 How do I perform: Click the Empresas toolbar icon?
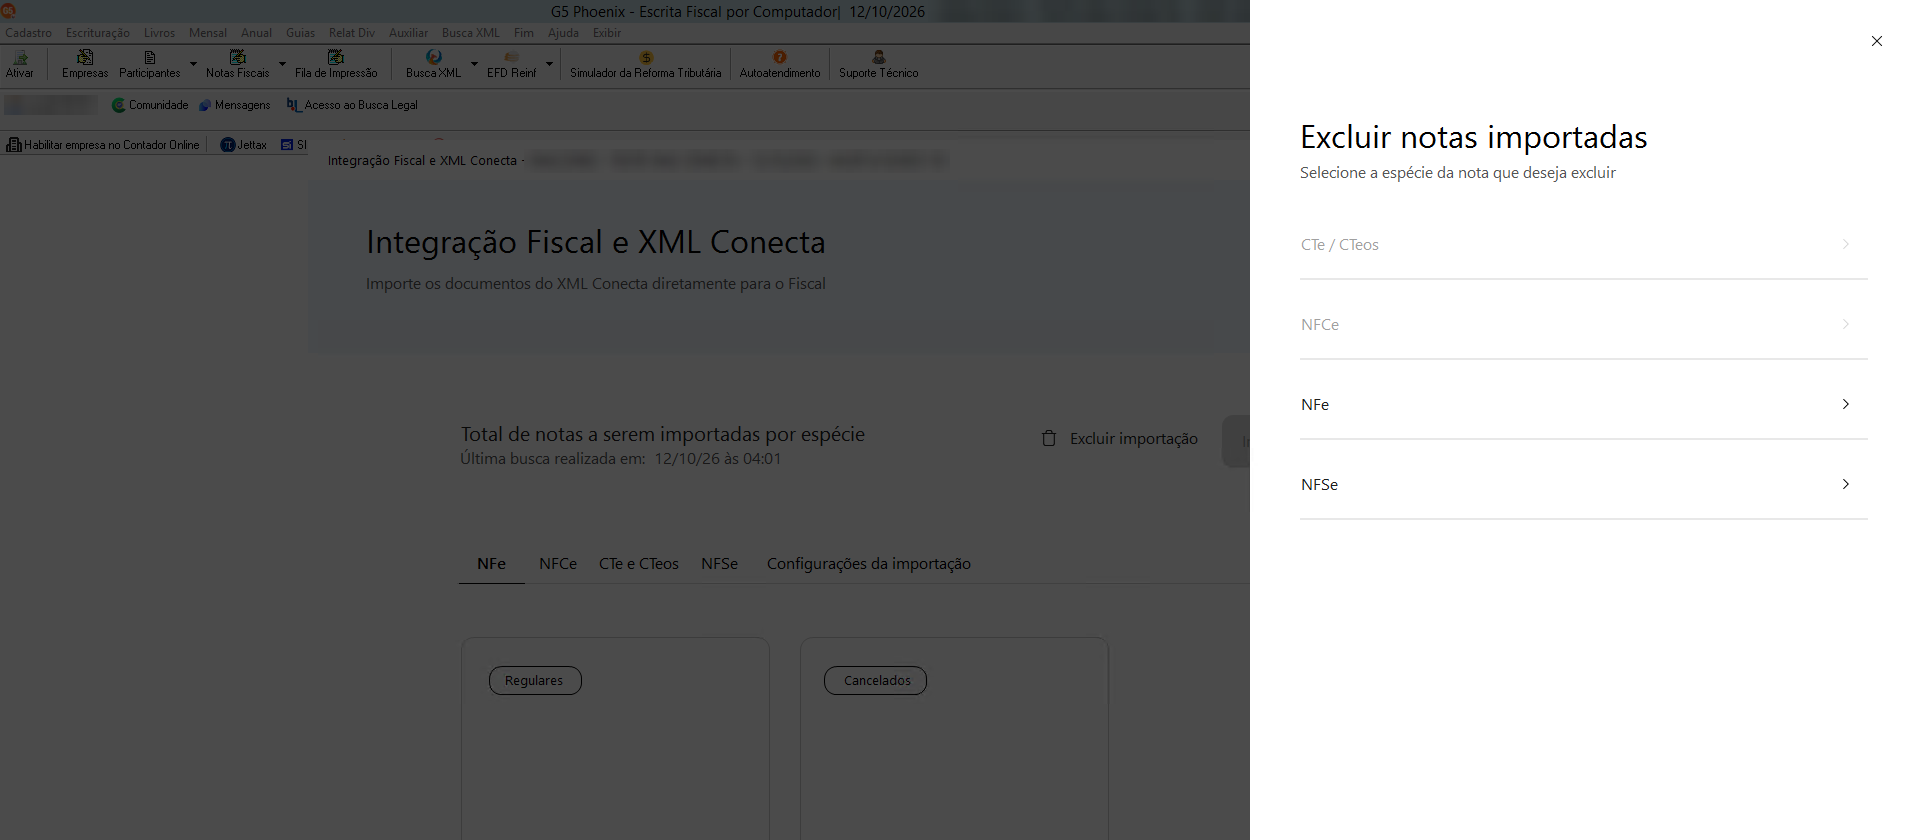pos(85,57)
